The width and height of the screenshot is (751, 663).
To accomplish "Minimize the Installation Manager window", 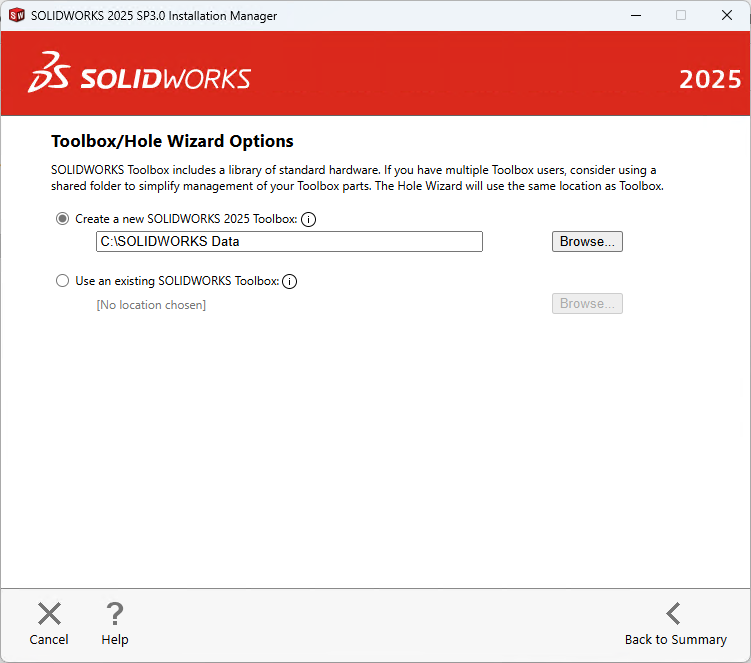I will coord(634,15).
